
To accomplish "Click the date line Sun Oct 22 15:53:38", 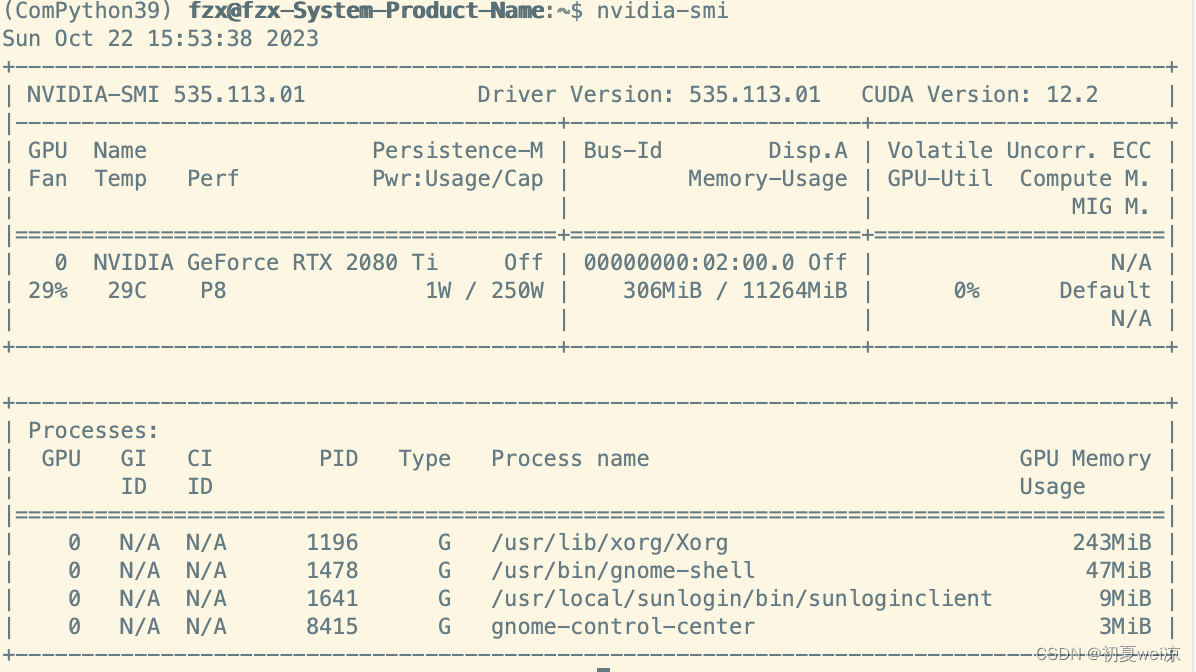I will [x=160, y=38].
